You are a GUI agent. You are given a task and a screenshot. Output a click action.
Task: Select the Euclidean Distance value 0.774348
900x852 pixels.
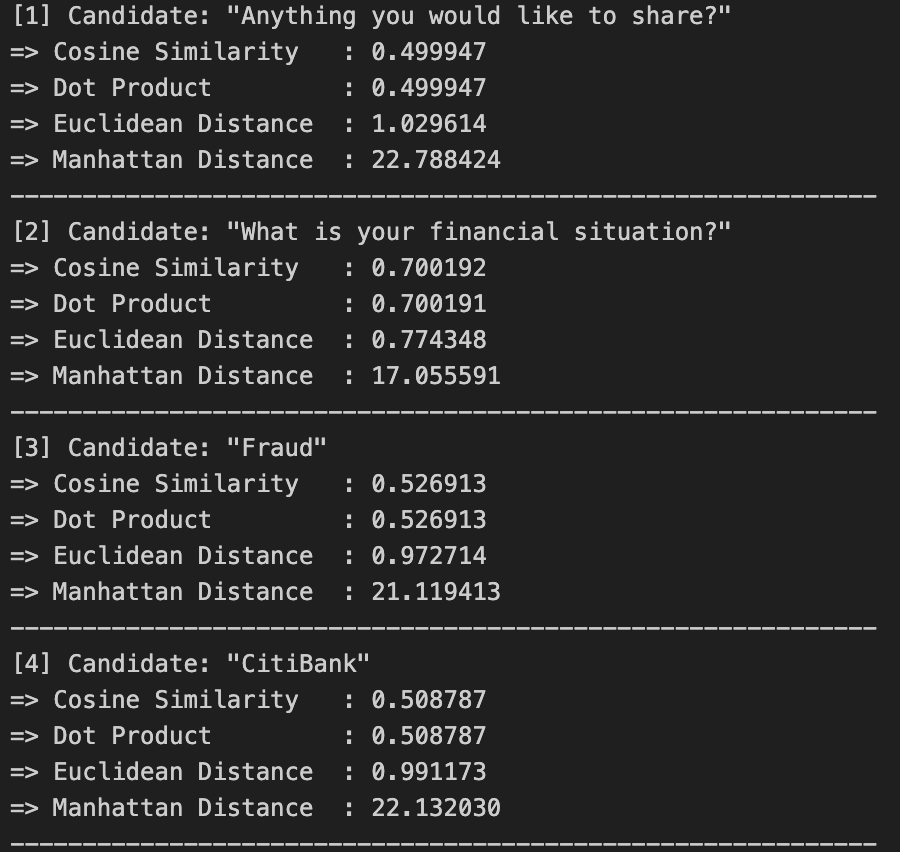click(x=428, y=340)
